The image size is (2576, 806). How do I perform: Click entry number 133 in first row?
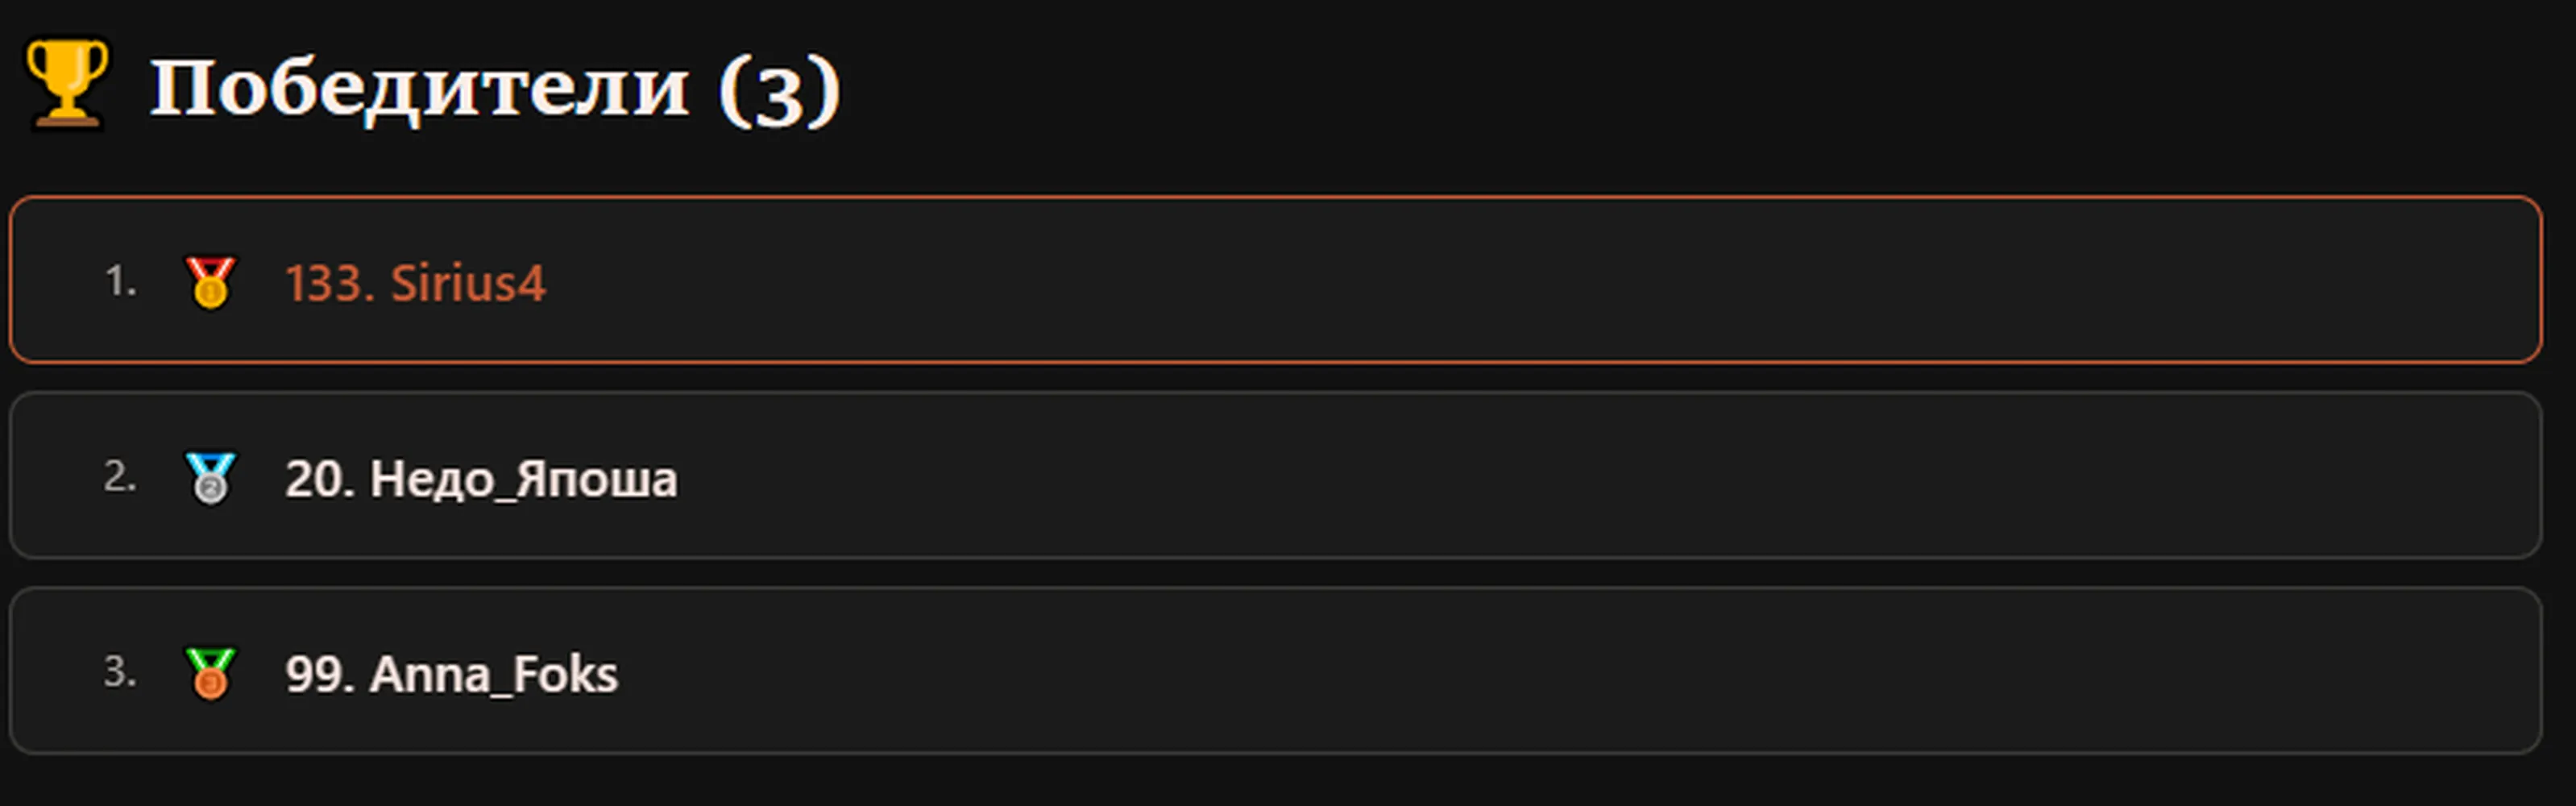coord(330,283)
